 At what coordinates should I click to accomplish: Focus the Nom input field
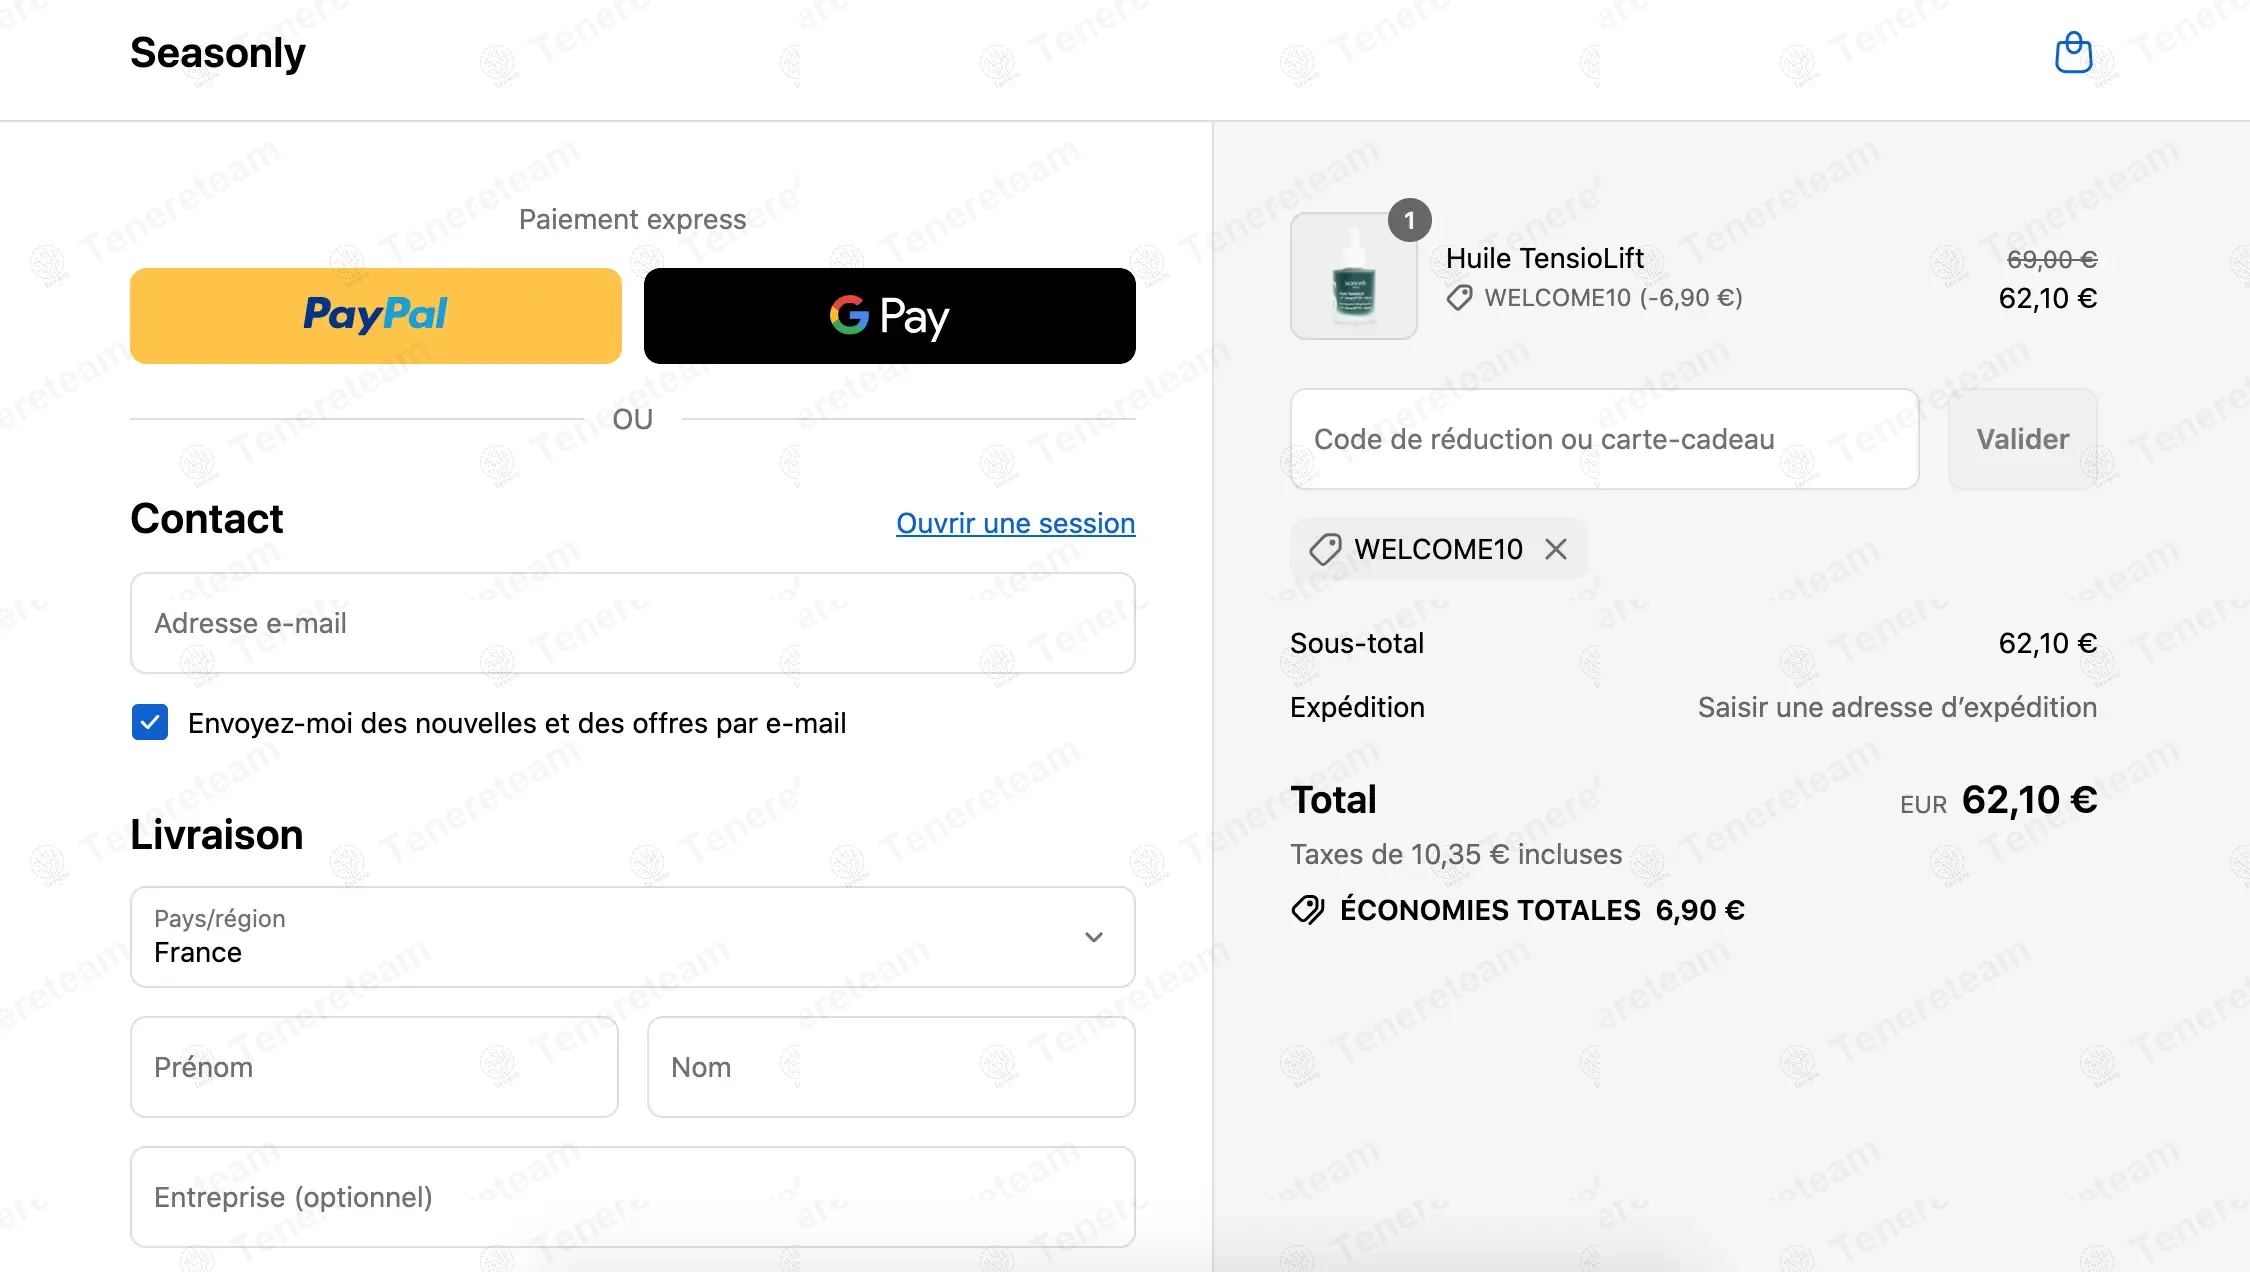point(891,1067)
